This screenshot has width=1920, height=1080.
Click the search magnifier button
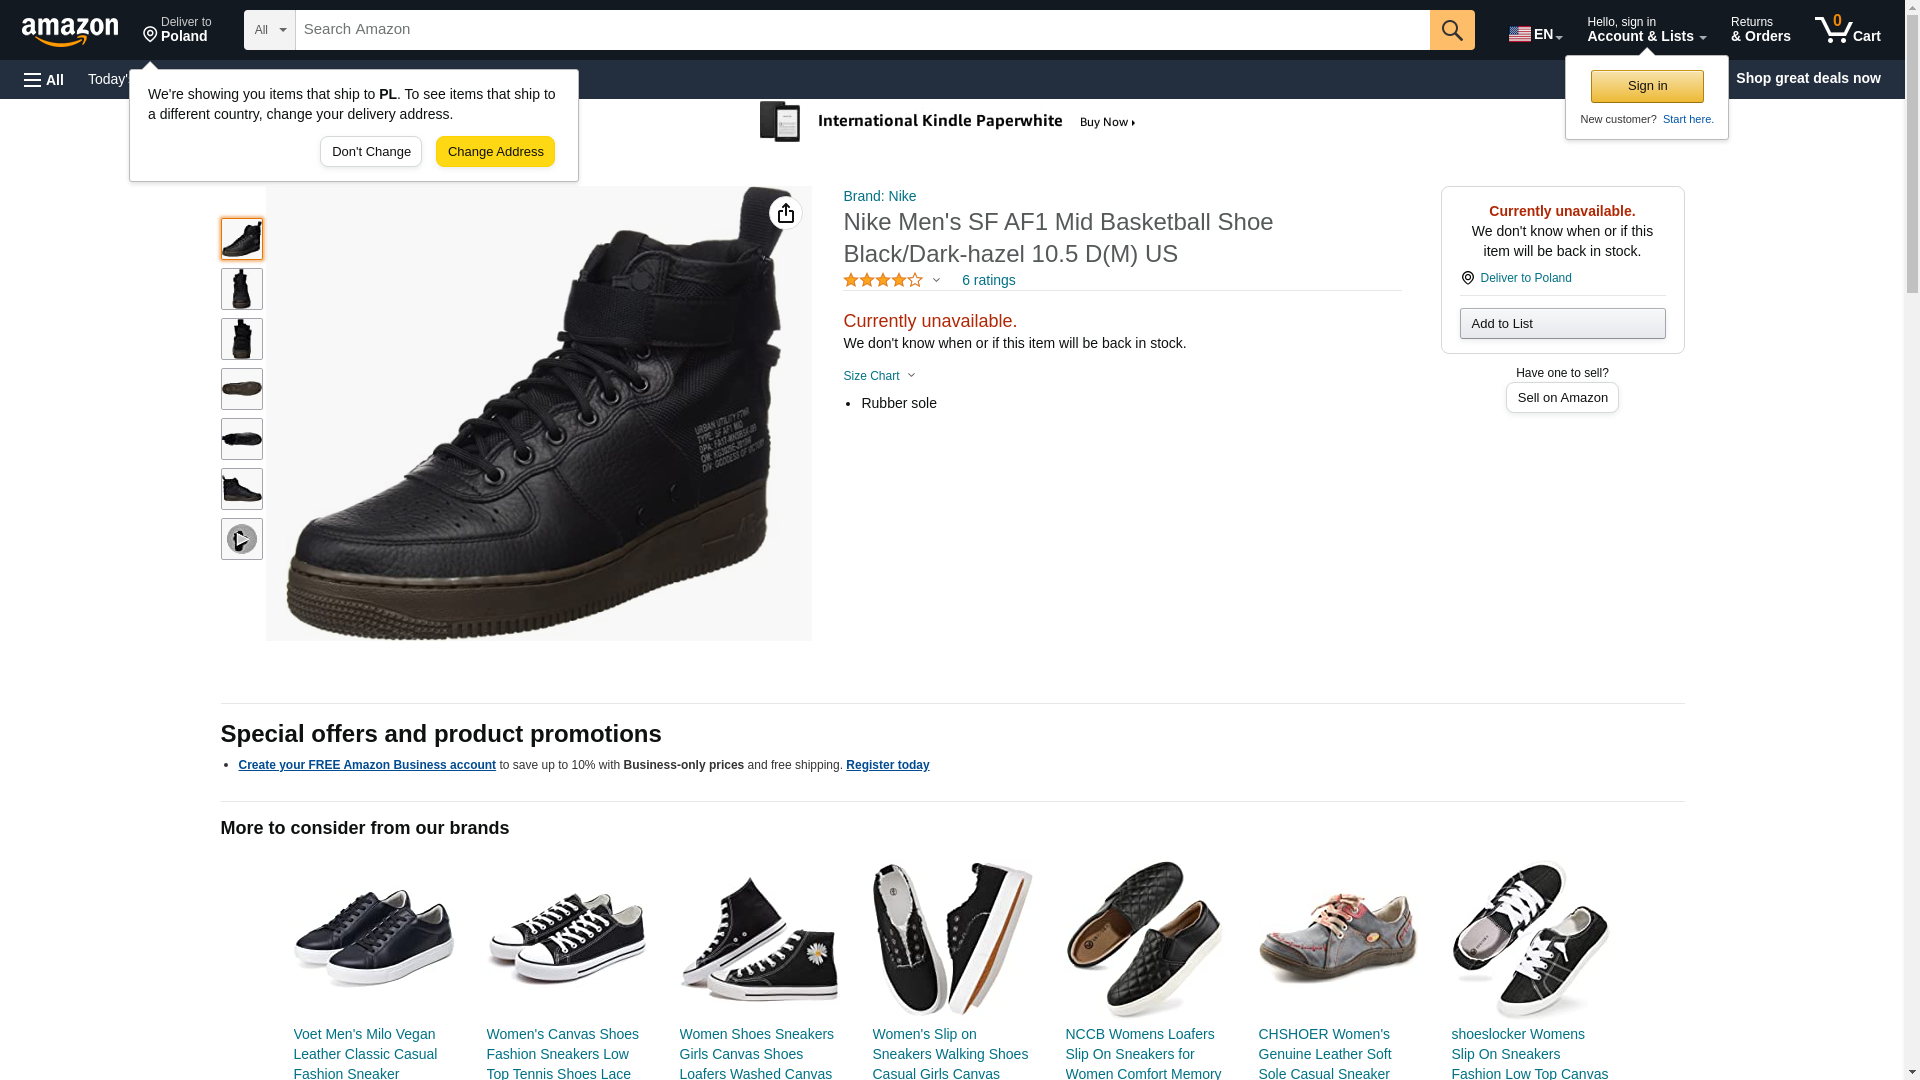coord(1452,30)
